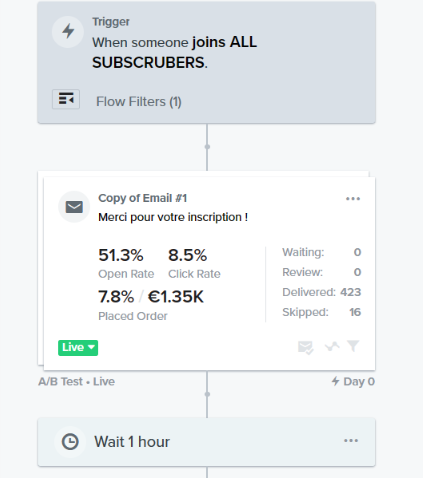Click the email envelope icon
The height and width of the screenshot is (478, 423).
[74, 207]
